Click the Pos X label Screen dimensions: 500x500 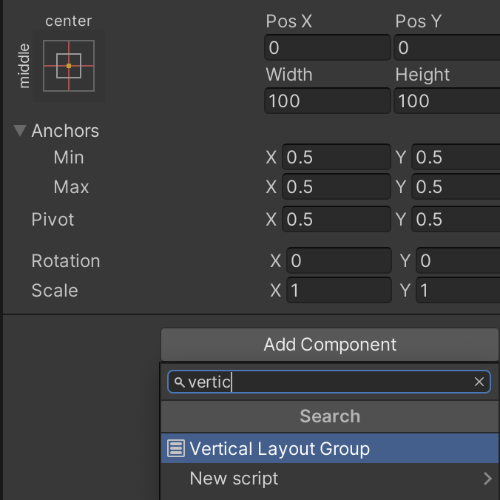coord(289,21)
